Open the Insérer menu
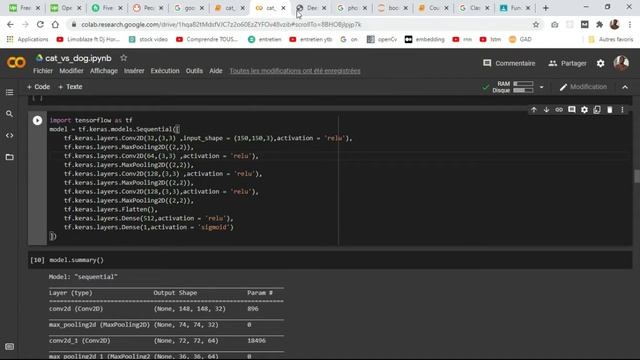This screenshot has height=360, width=640. pyautogui.click(x=134, y=71)
